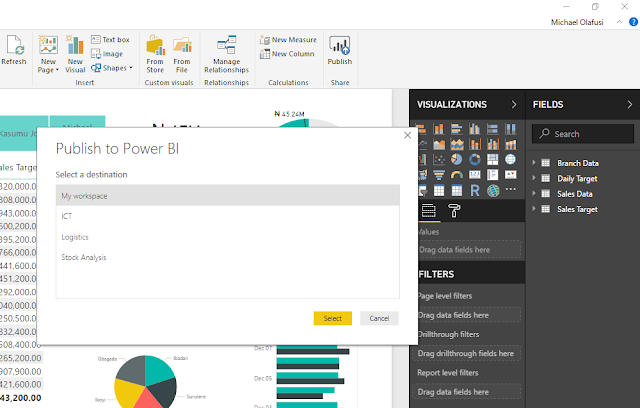Select the funnel chart visual
640x408 pixels.
[439, 175]
